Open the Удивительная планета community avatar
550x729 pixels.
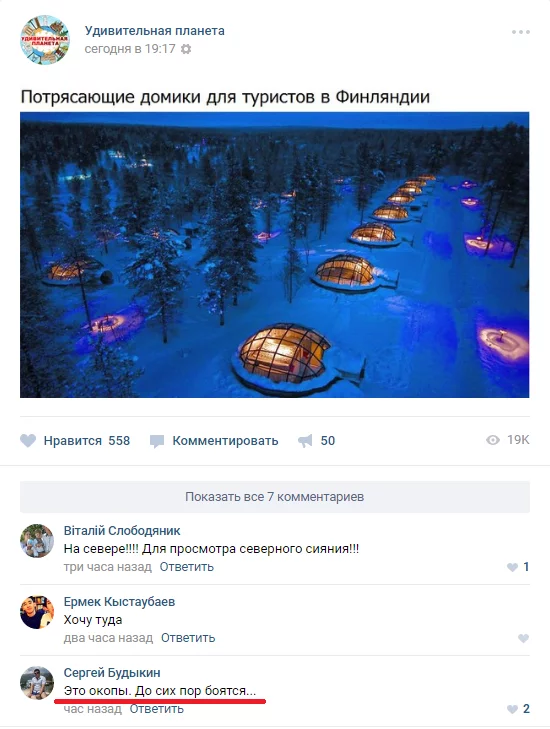pos(45,40)
